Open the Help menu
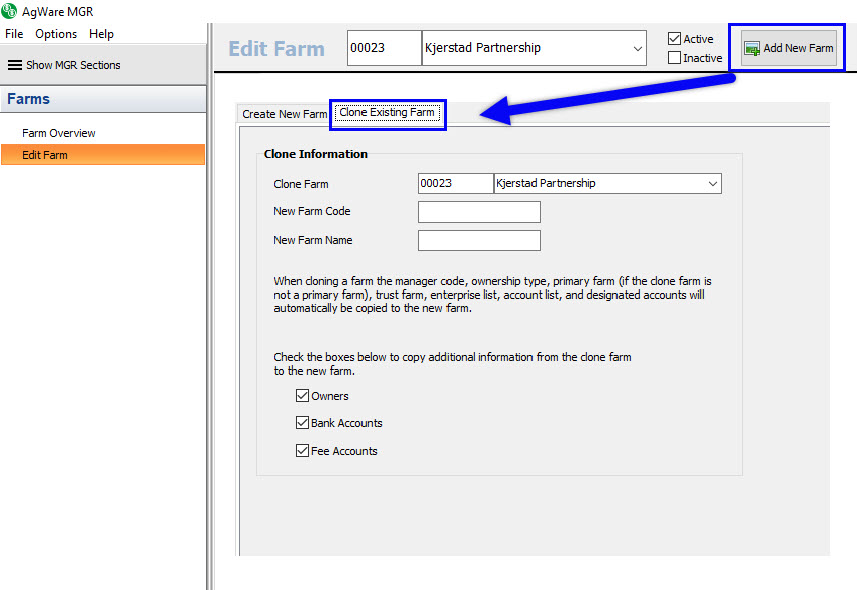The image size is (857, 590). pos(101,34)
